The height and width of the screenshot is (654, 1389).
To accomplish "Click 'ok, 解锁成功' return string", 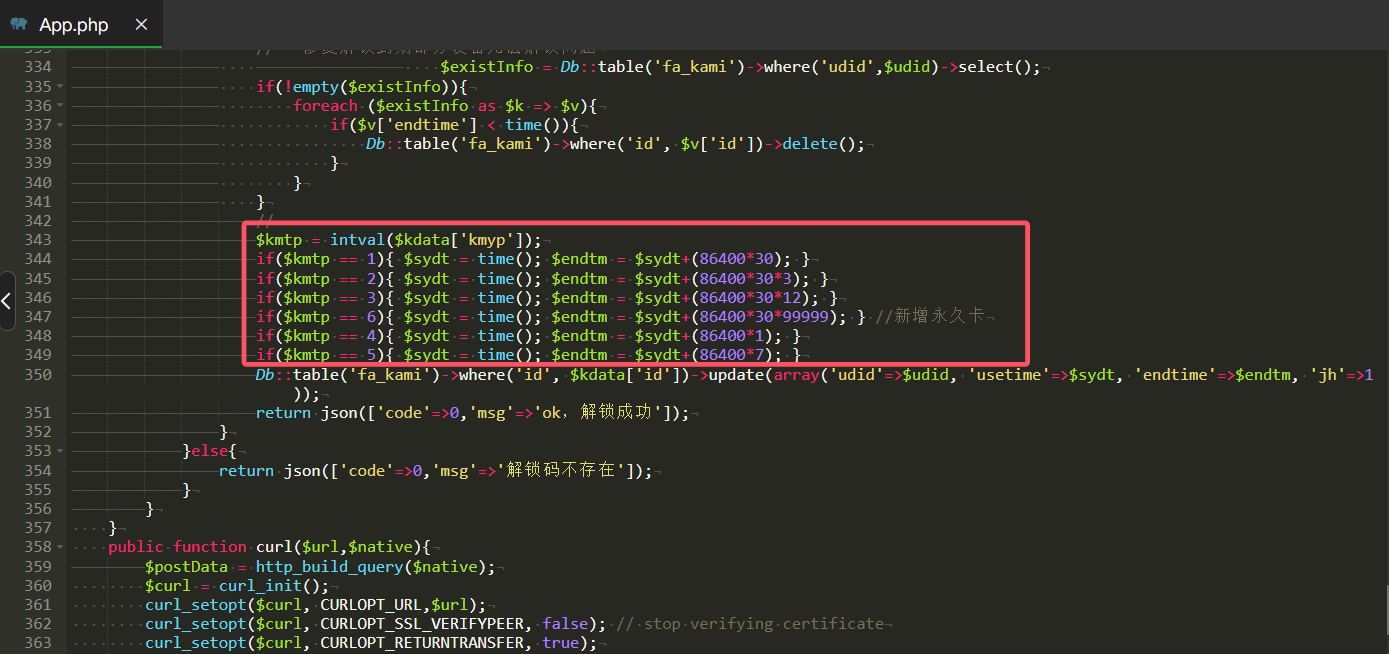I will click(x=599, y=413).
